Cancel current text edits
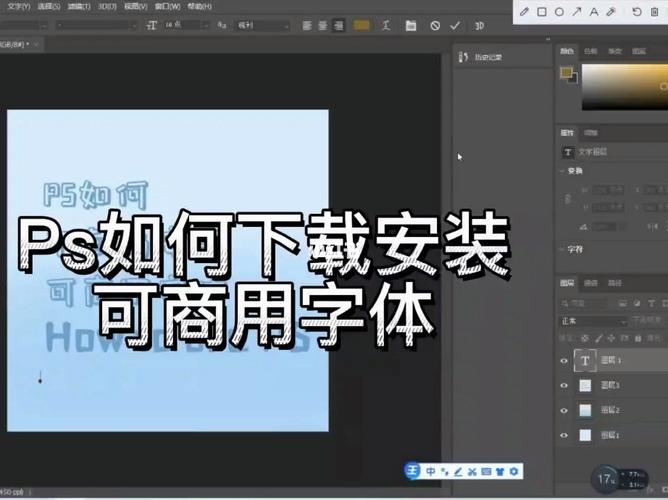The width and height of the screenshot is (668, 500). [435, 26]
